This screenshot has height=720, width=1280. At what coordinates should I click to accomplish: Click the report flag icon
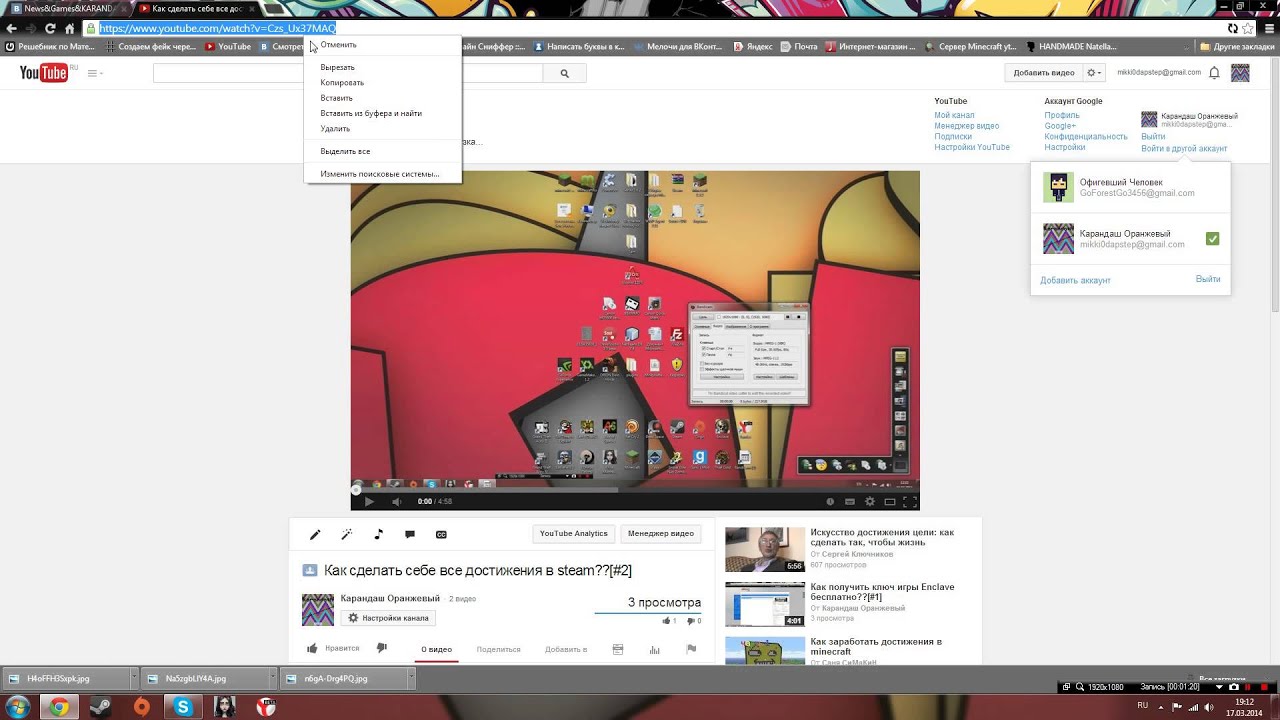click(x=691, y=650)
